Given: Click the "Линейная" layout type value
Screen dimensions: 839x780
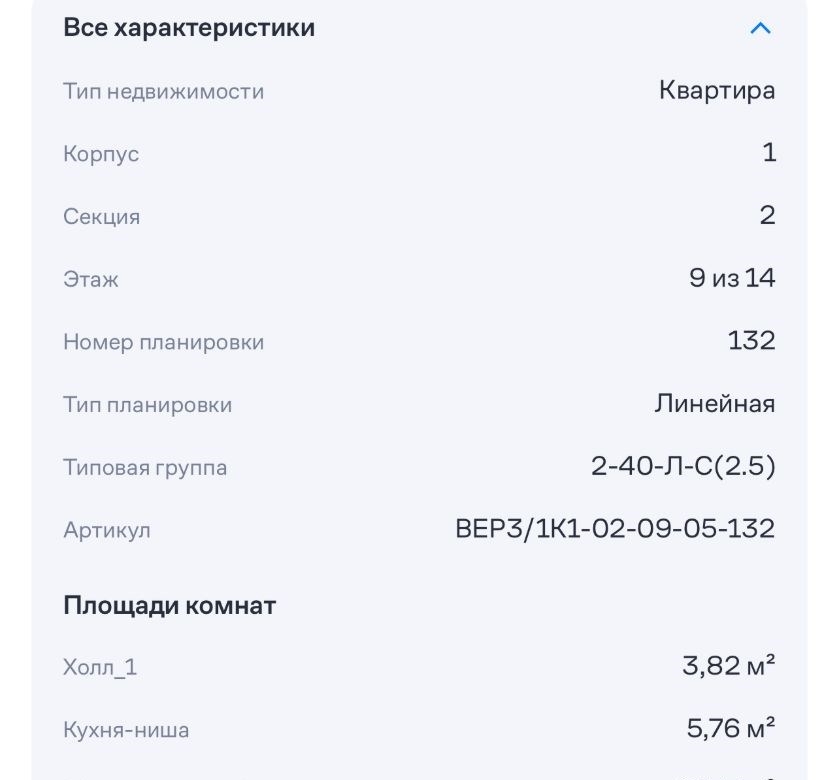Looking at the screenshot, I should point(714,404).
